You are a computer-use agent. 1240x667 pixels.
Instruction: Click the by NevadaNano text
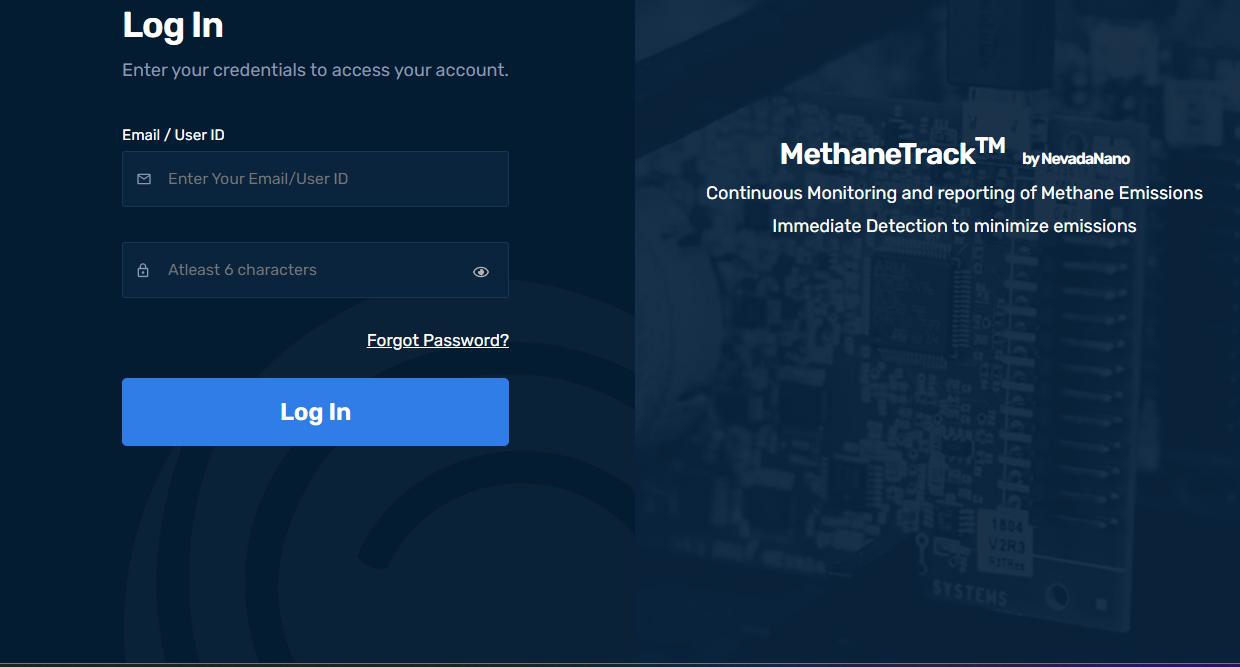[x=1076, y=159]
